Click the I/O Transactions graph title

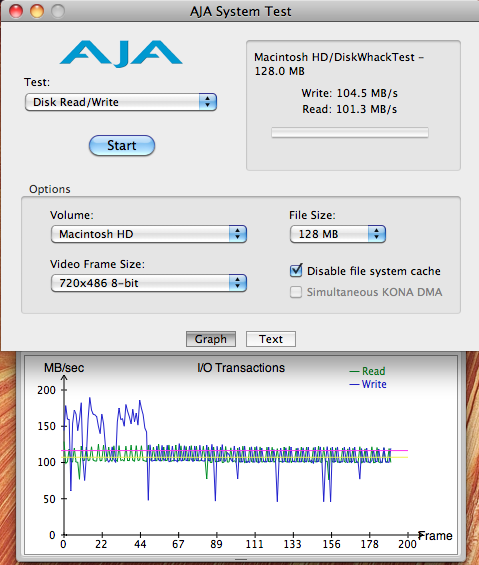coord(241,368)
